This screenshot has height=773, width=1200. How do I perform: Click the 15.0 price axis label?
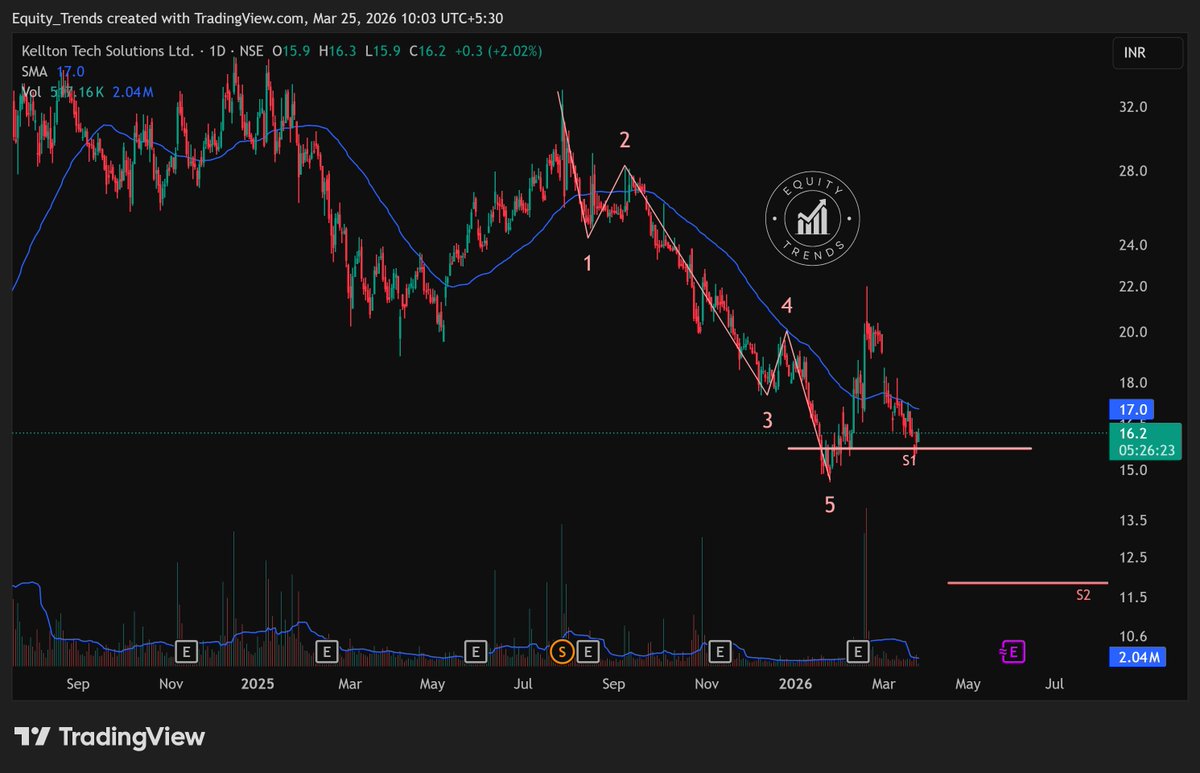click(x=1132, y=470)
